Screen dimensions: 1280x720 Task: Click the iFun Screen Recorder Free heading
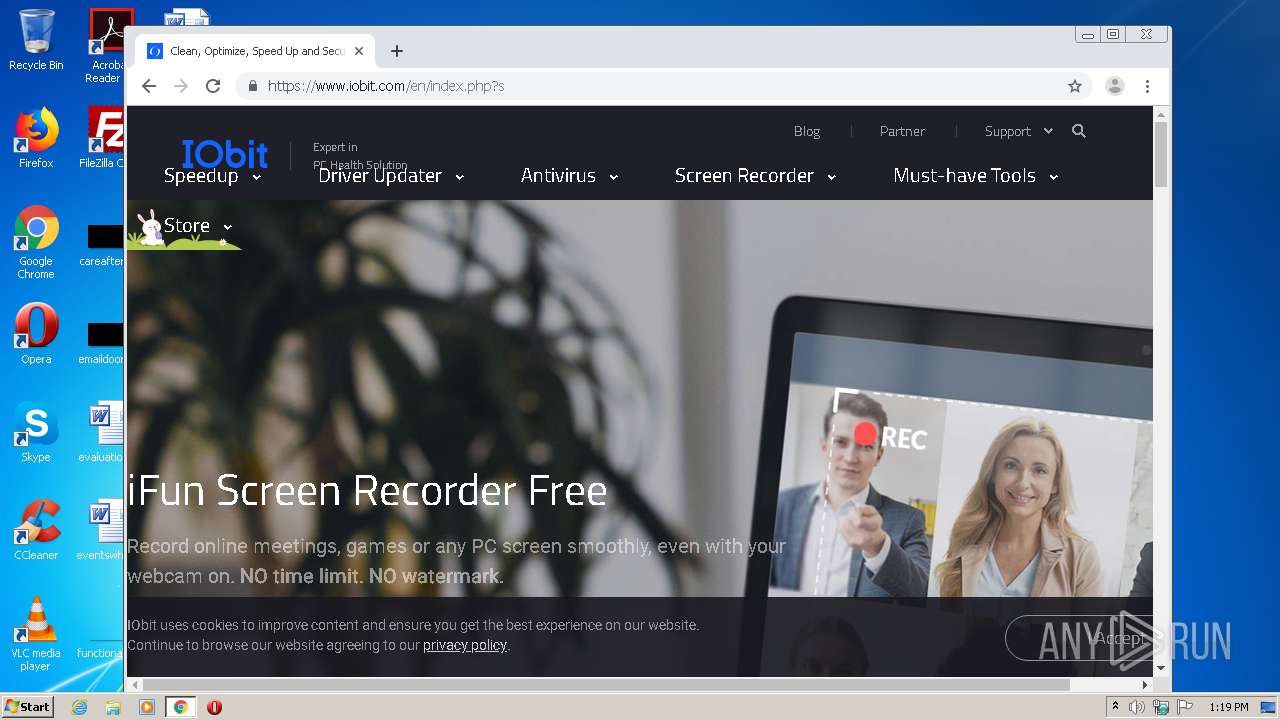(367, 491)
